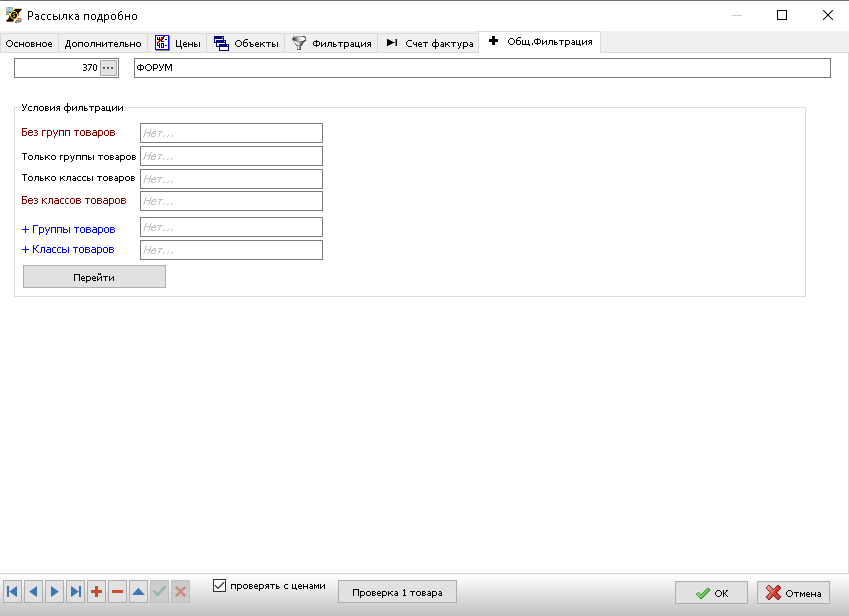Click the "ФОРУМ" name input field
The width and height of the screenshot is (849, 616).
[481, 67]
